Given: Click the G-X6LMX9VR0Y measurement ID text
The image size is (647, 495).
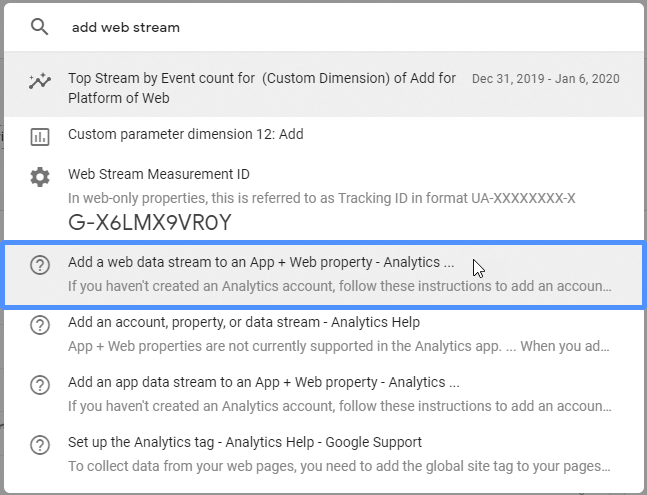Looking at the screenshot, I should [x=150, y=223].
